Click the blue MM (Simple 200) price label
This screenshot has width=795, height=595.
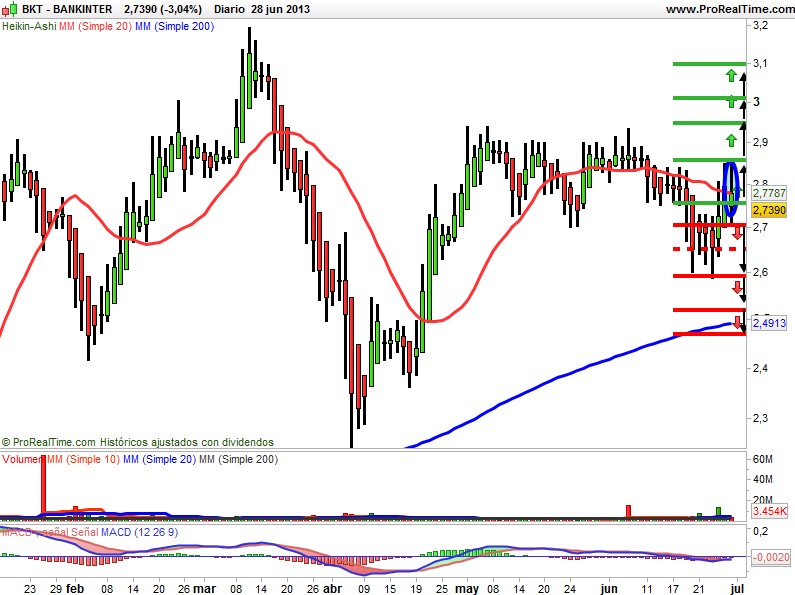coord(174,26)
